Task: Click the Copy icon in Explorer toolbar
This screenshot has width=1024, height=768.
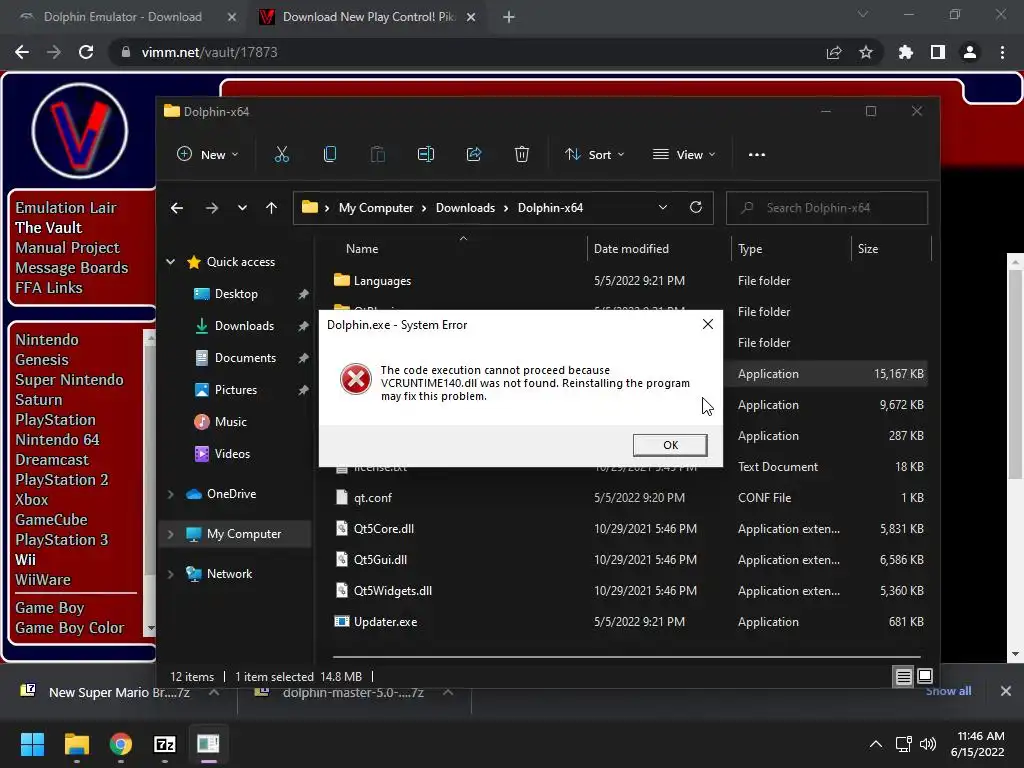Action: tap(330, 155)
